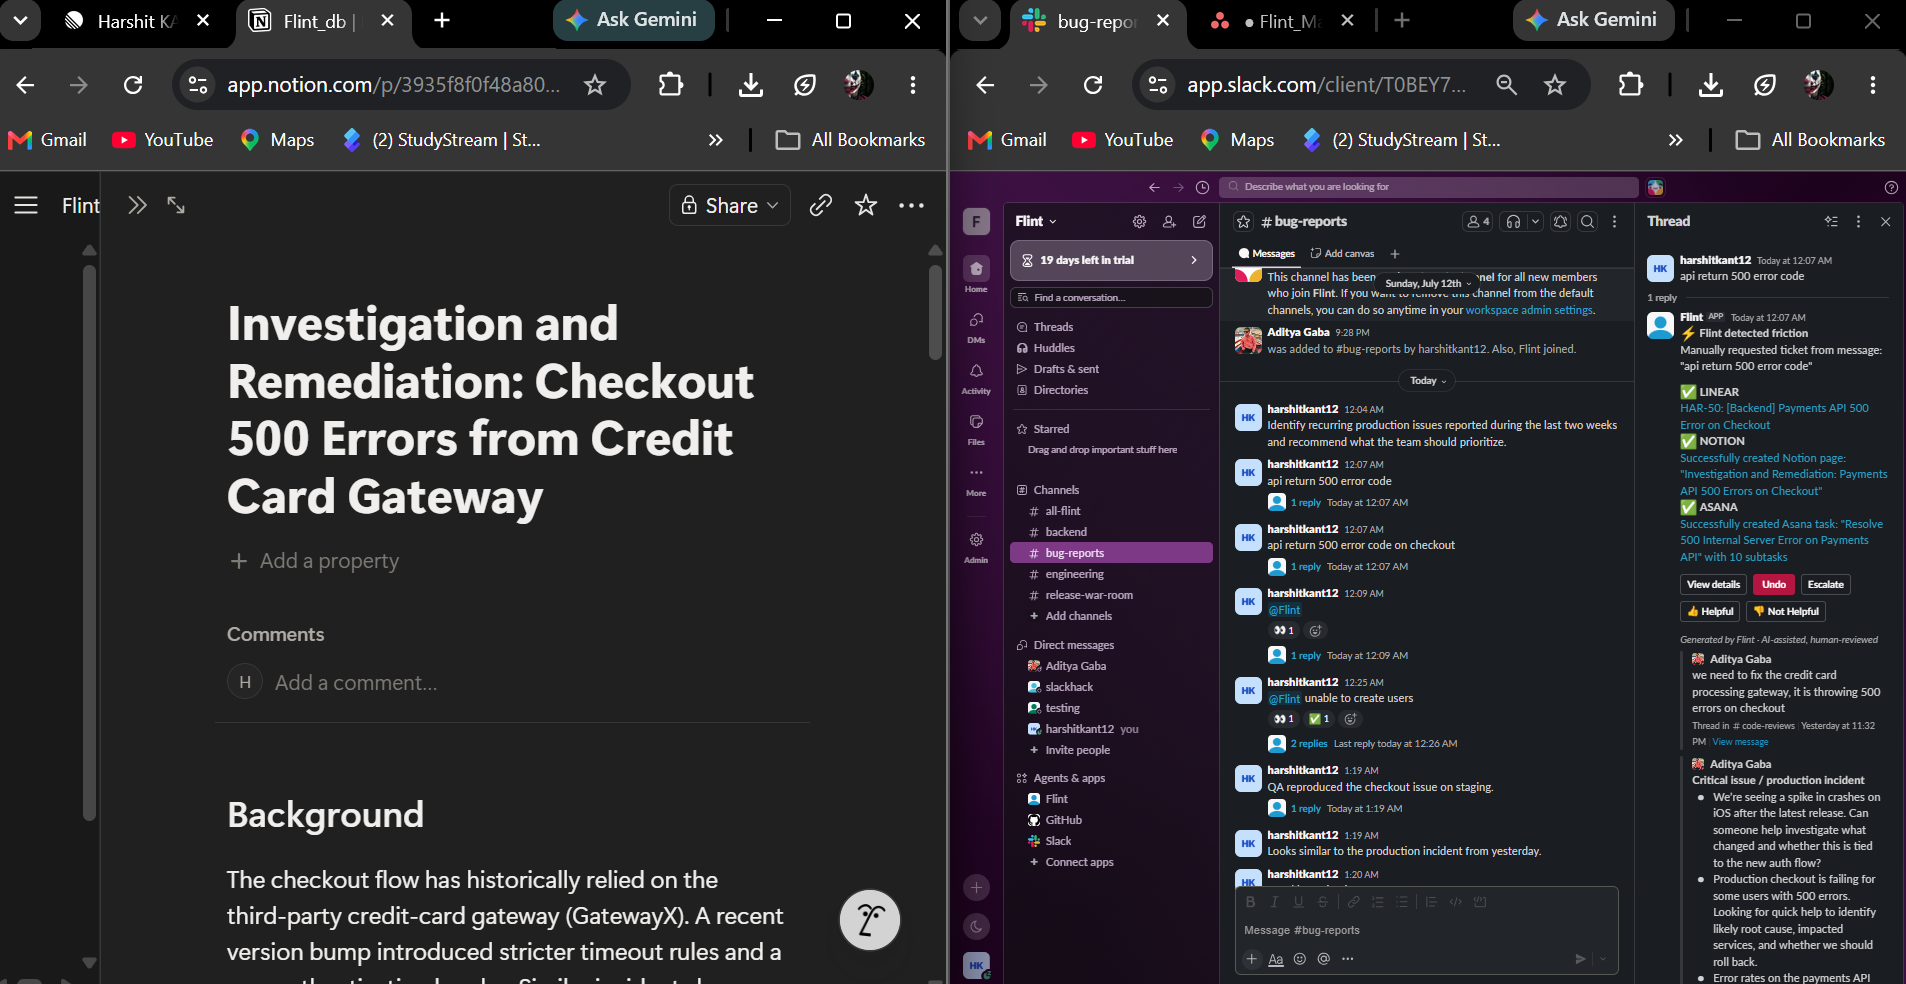Toggle inline code formatting in composer
This screenshot has height=984, width=1906.
coord(1455,901)
